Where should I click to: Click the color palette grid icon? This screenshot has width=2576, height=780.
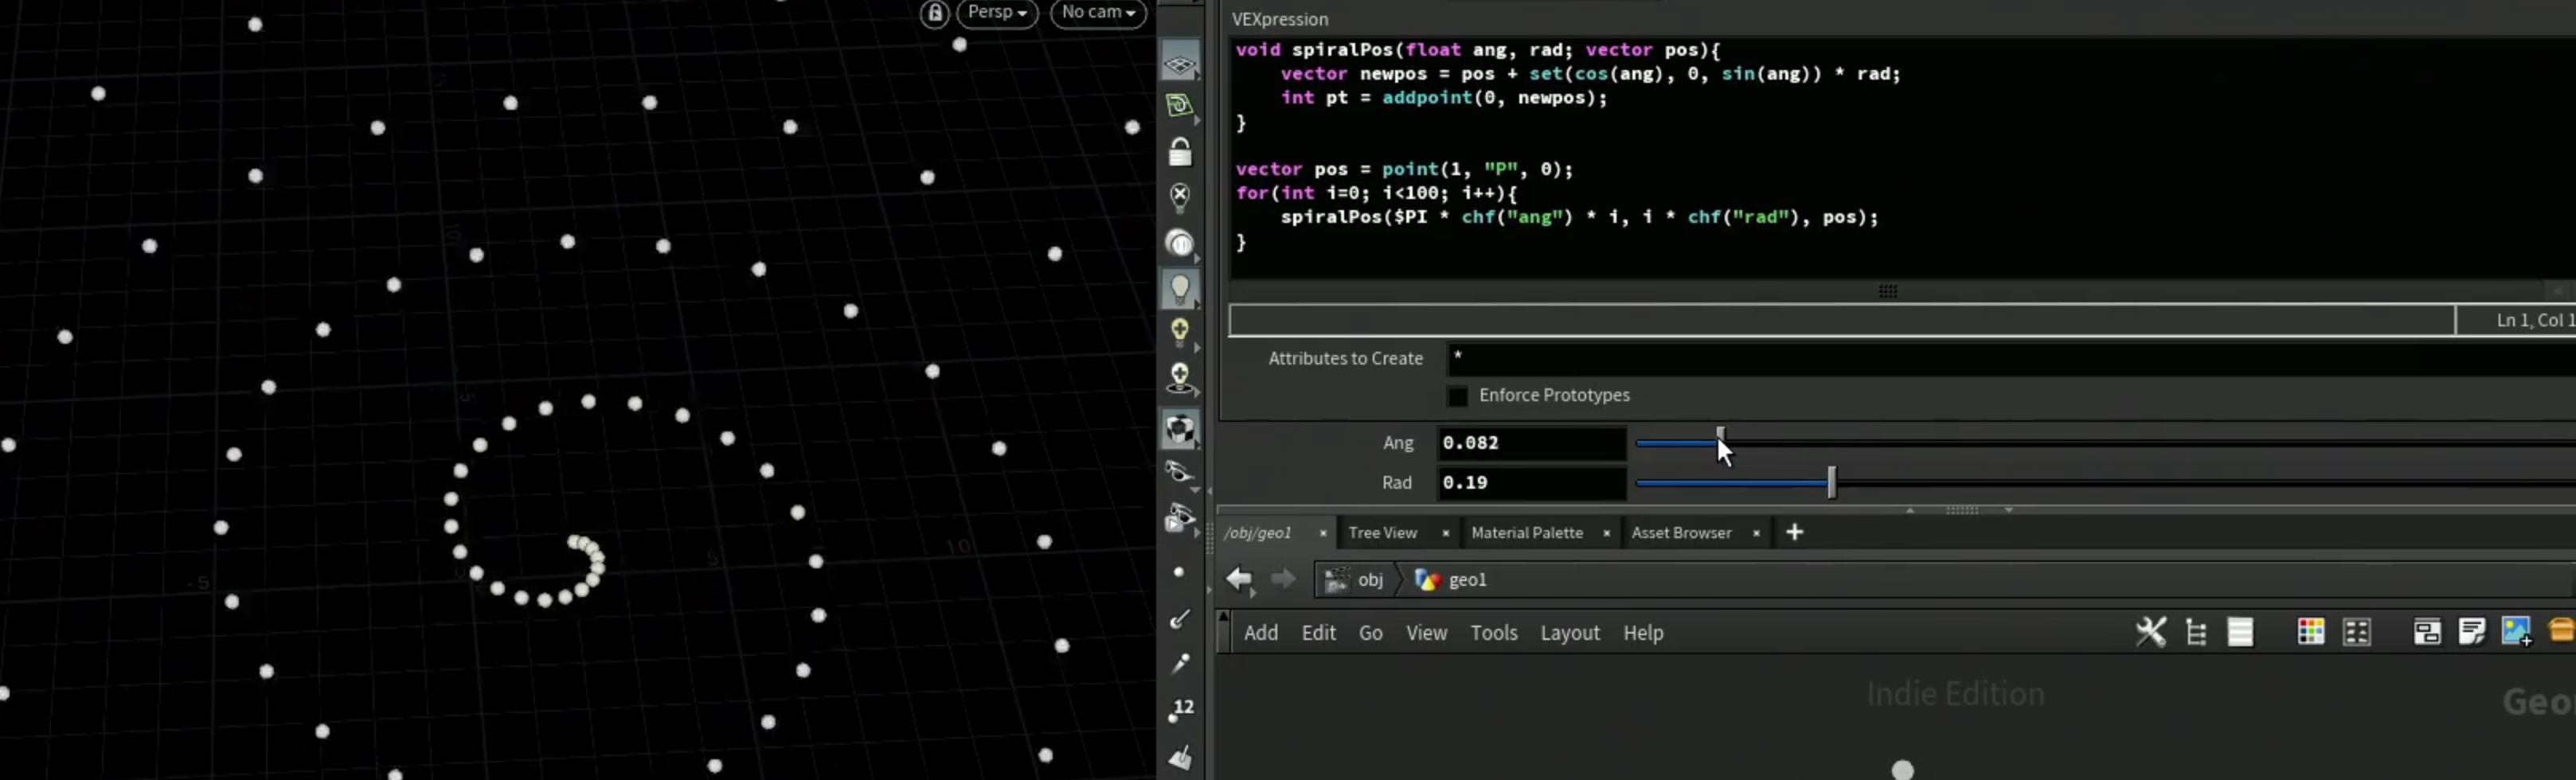click(x=2310, y=633)
